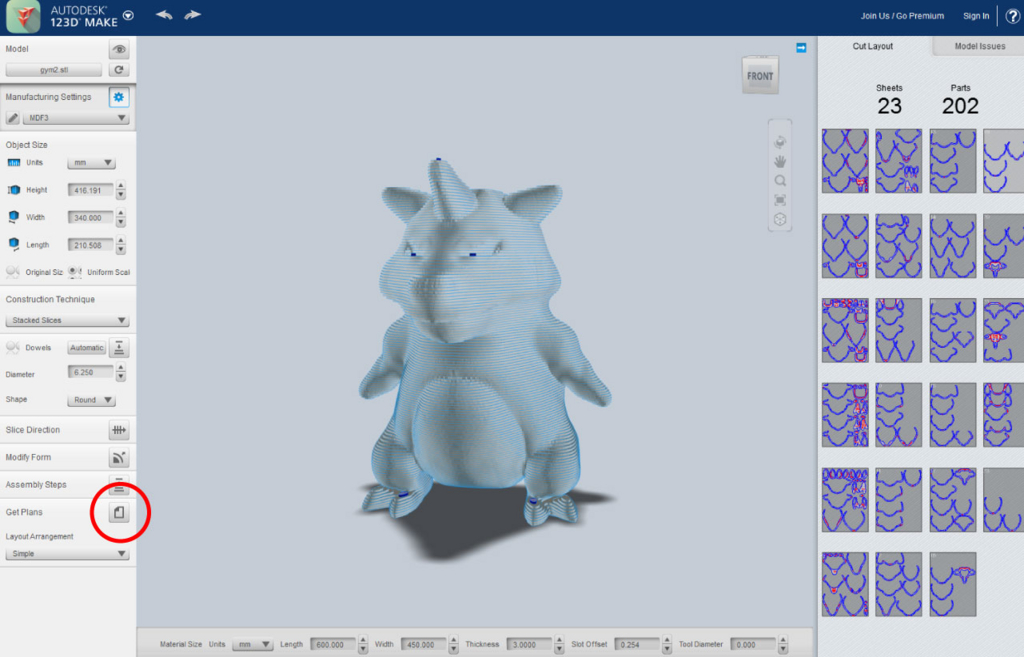
Task: Click the gym2.stl model button
Action: pos(54,70)
